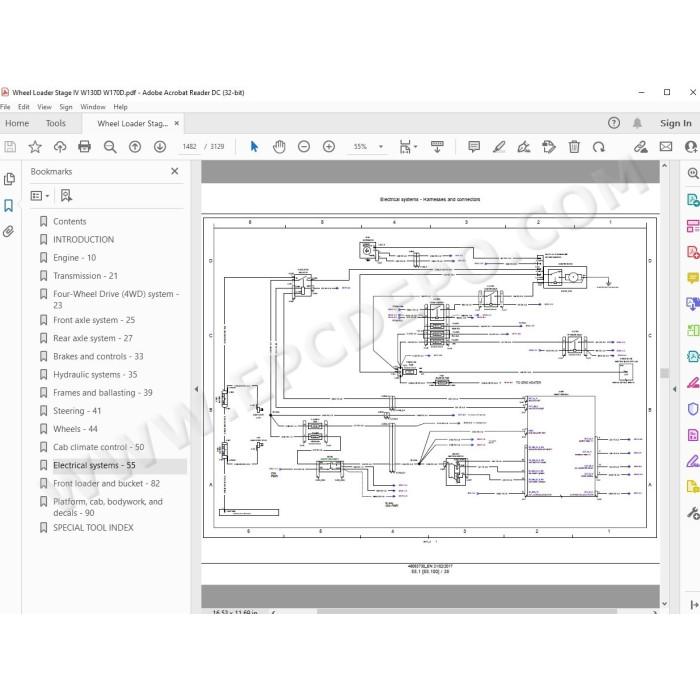Open the Hydraulic systems - 35 bookmark
This screenshot has width=700, height=700.
95,375
